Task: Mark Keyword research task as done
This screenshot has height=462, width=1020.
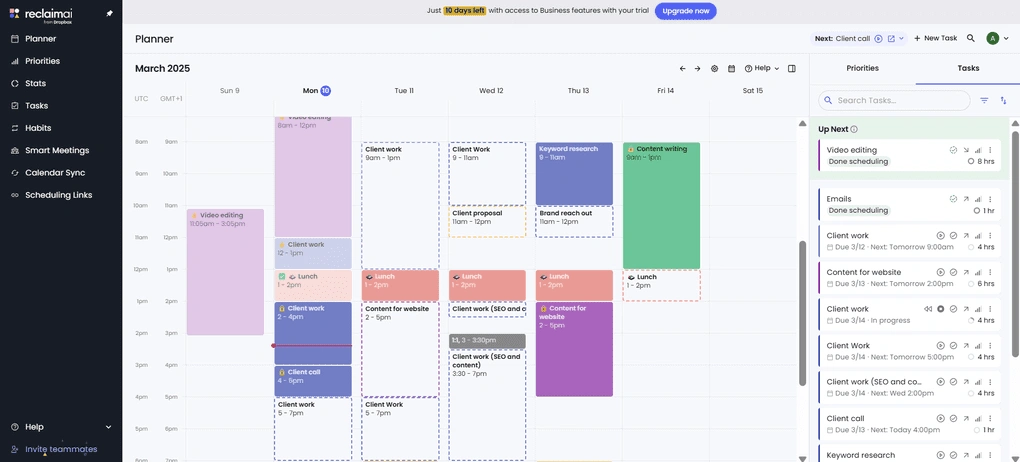Action: coord(953,455)
